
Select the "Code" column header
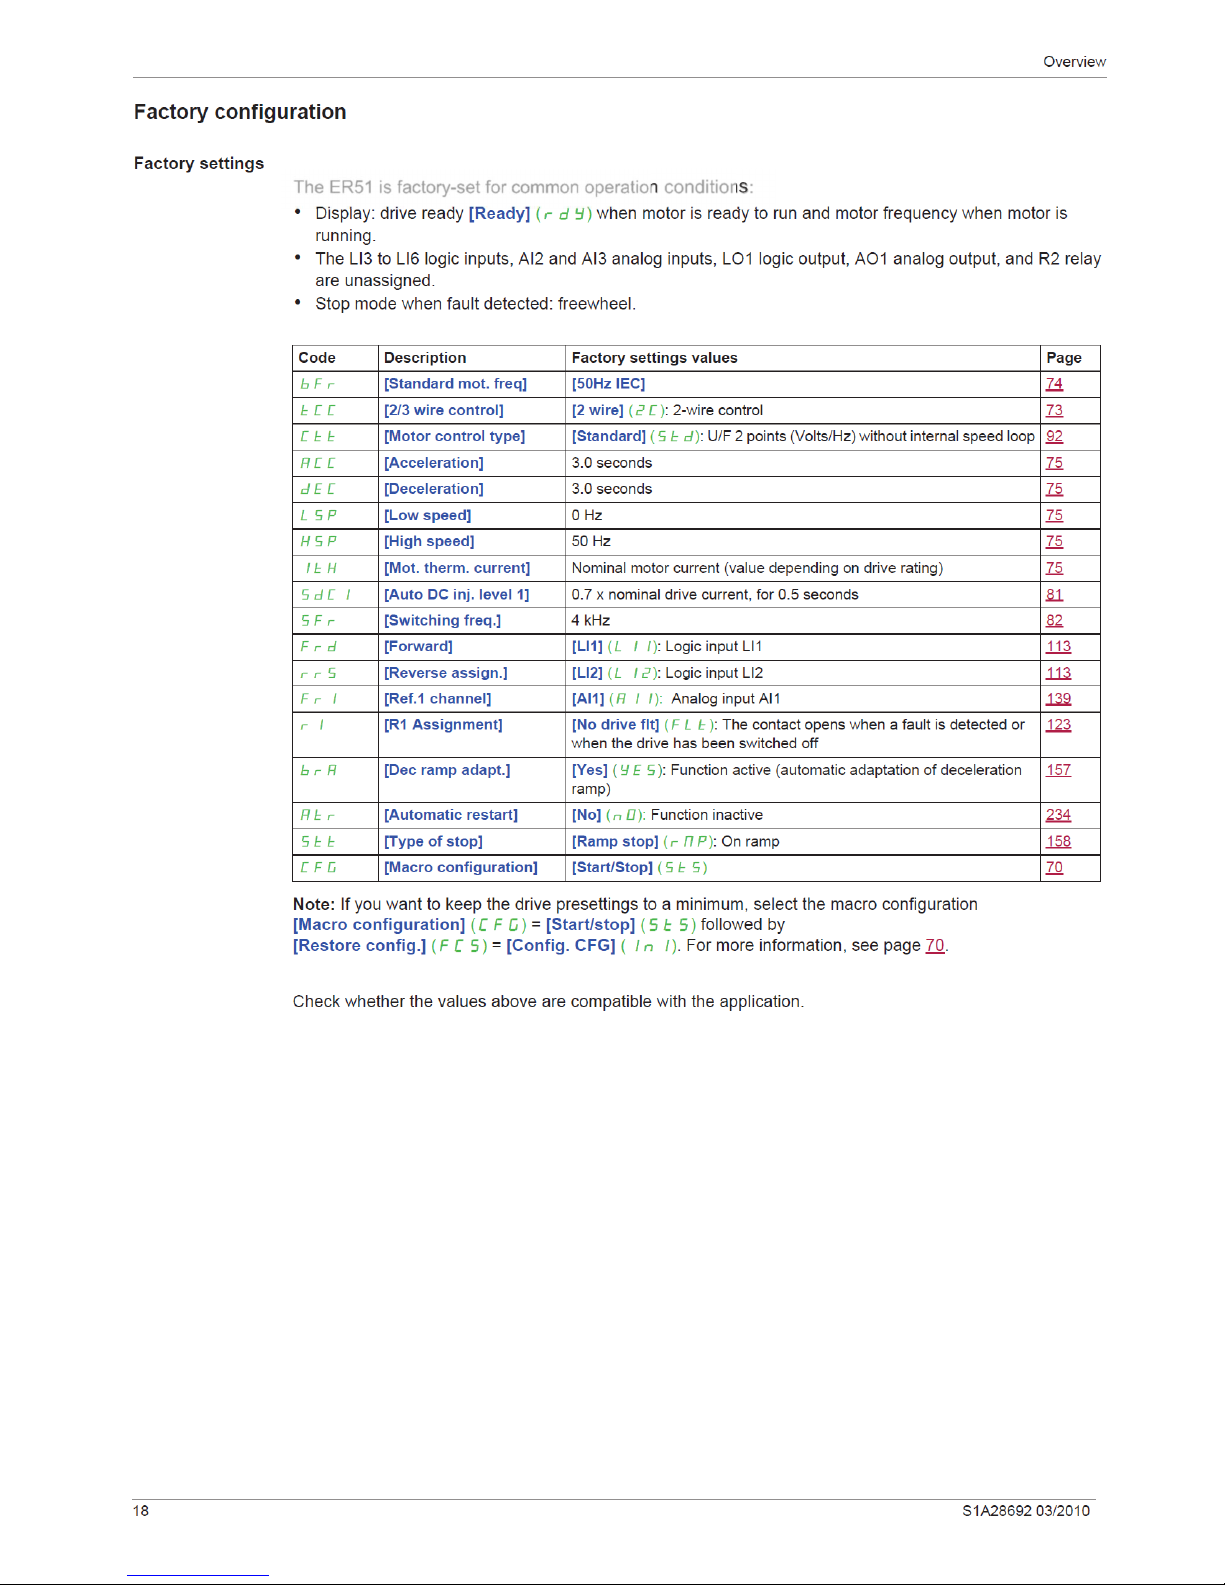[317, 358]
